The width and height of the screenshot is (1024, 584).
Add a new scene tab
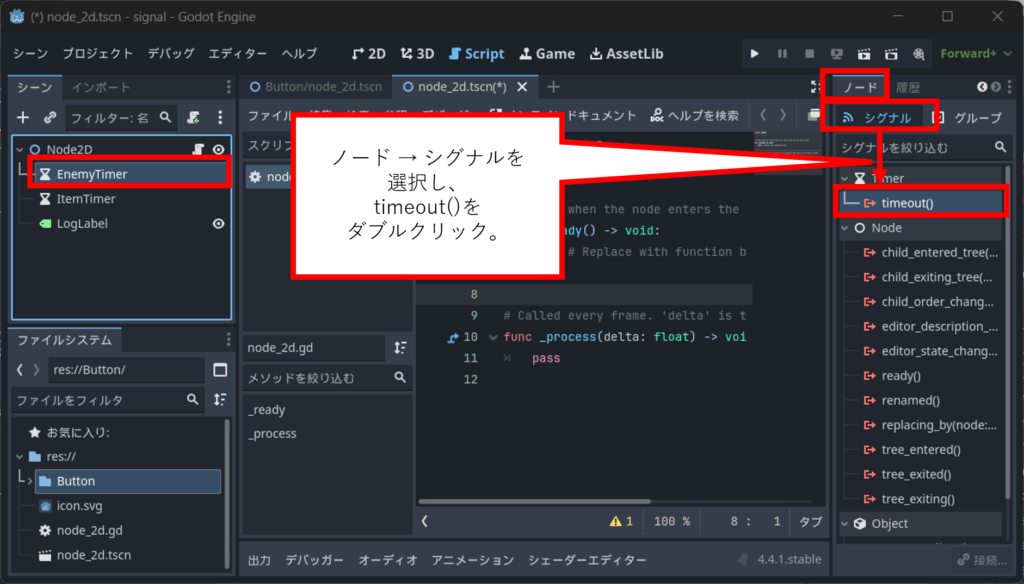(553, 87)
